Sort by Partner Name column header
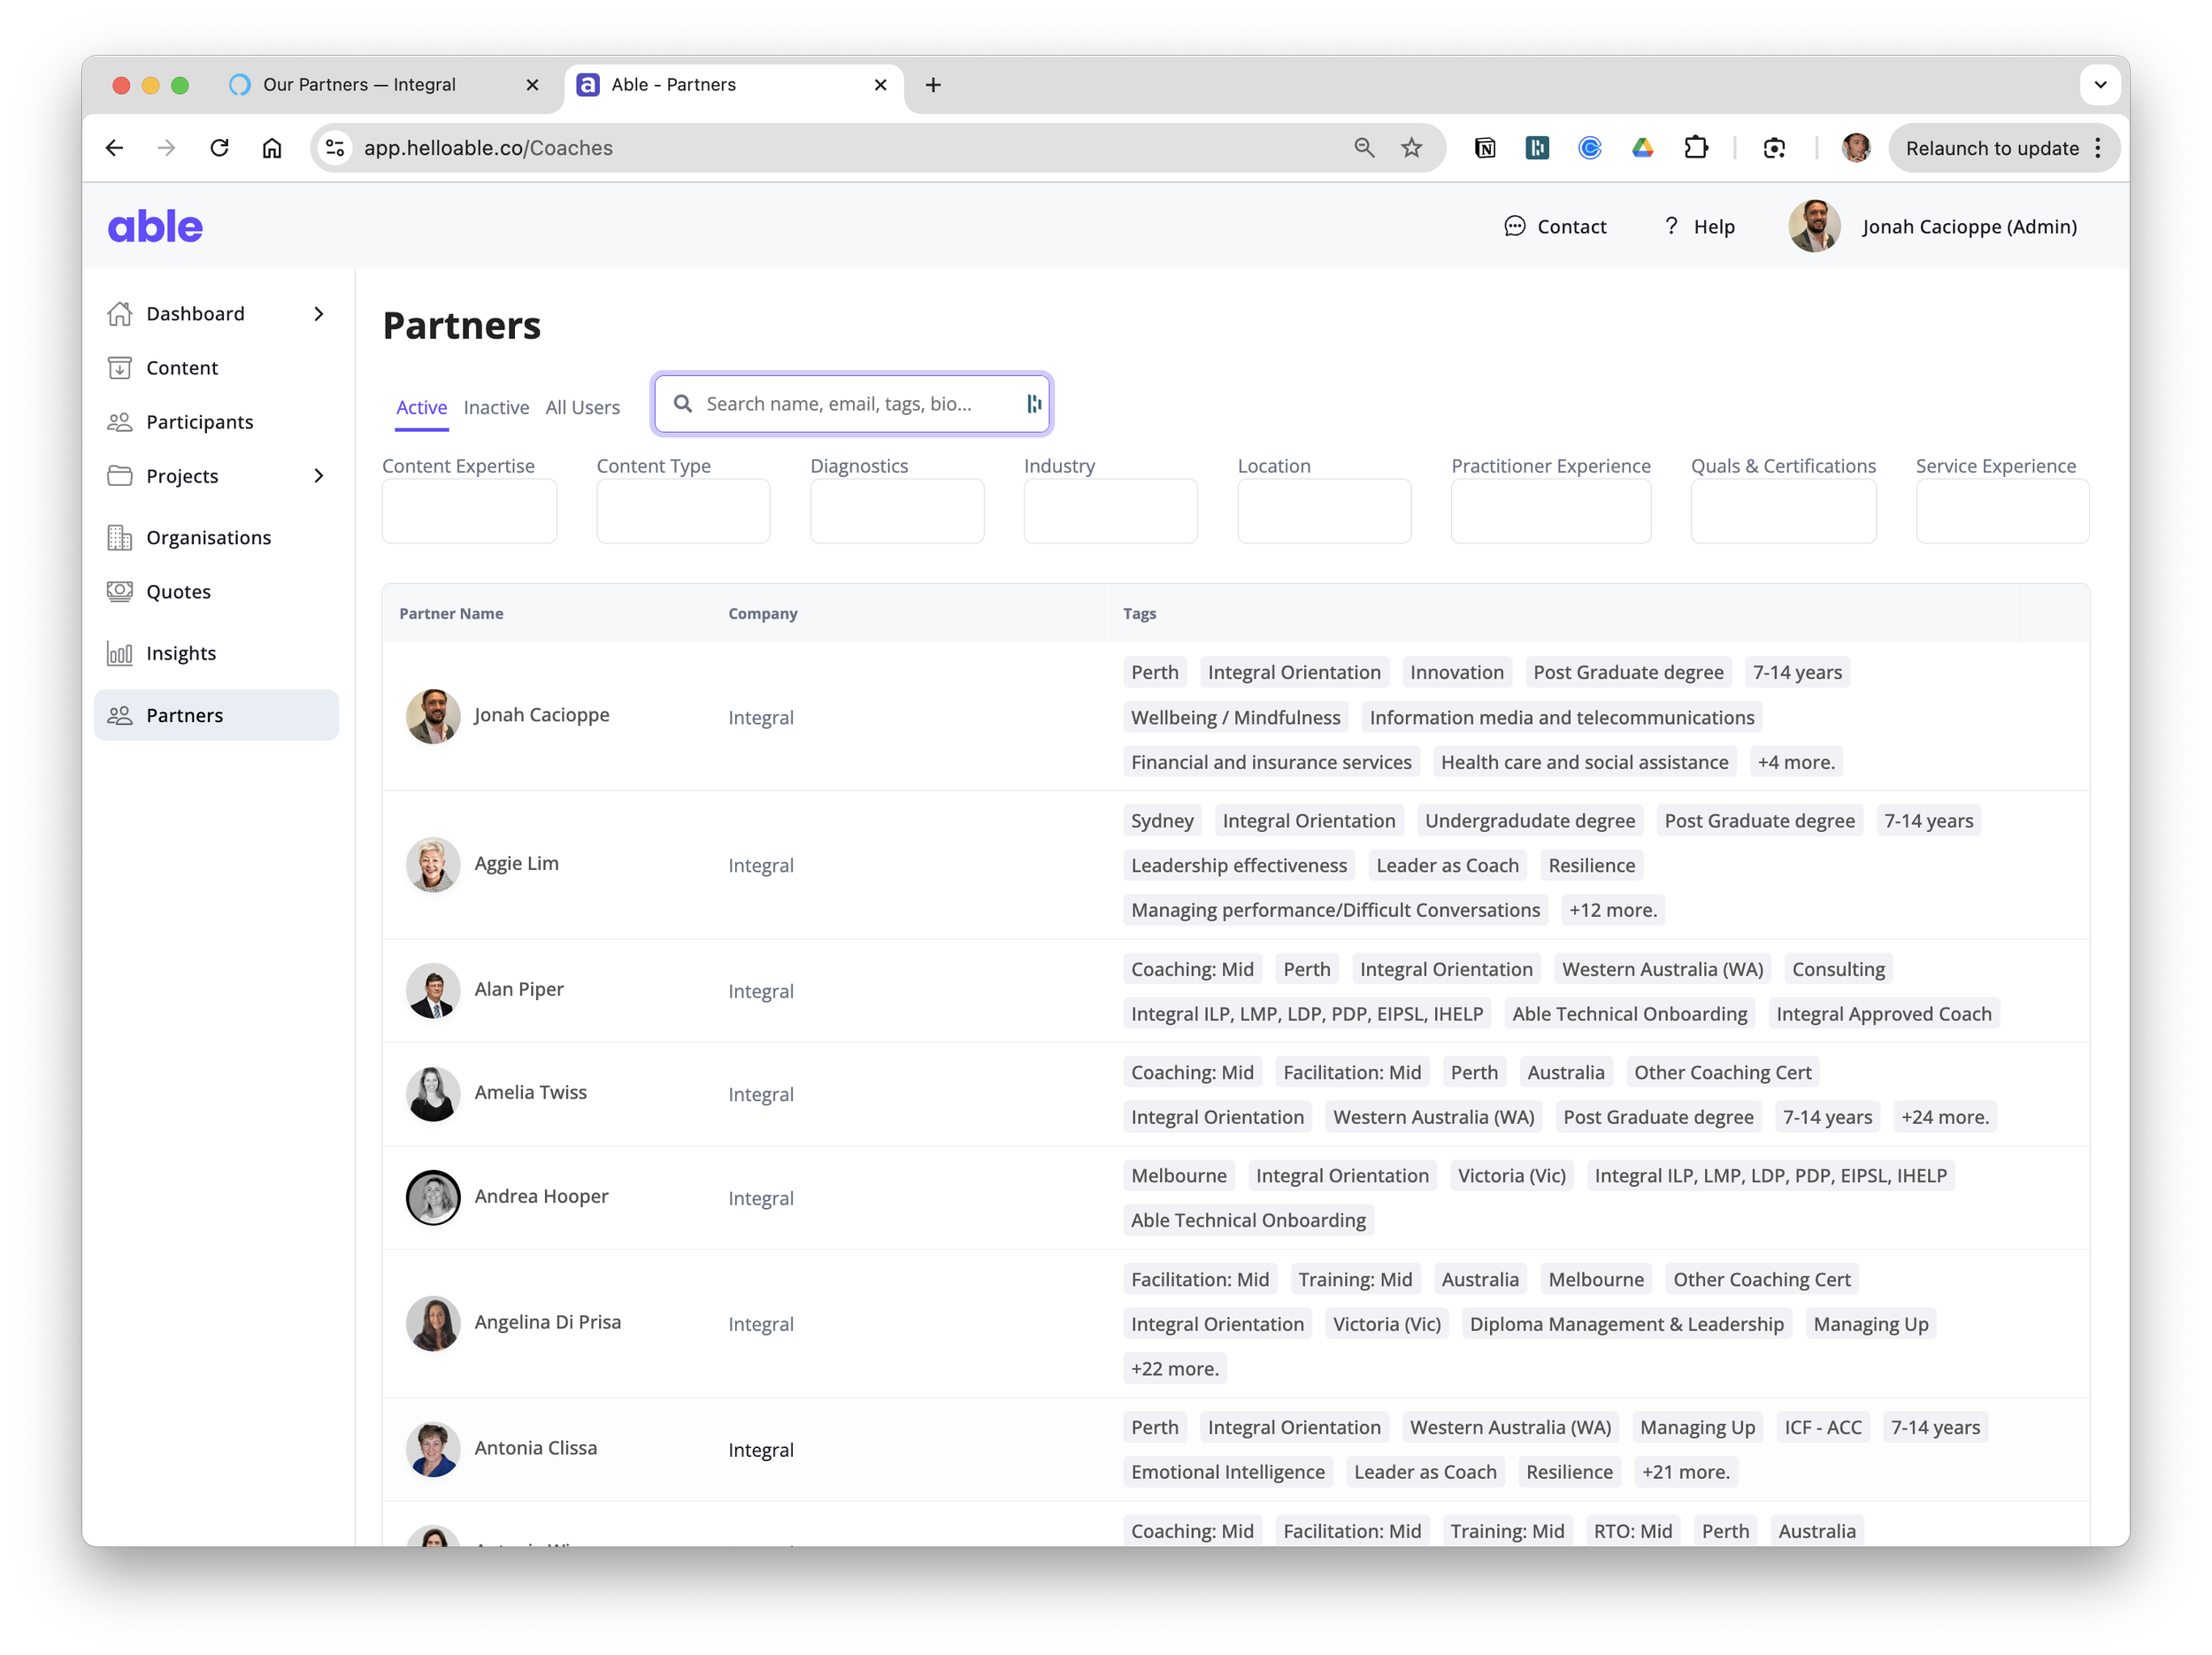Viewport: 2212px width, 1655px height. 451,614
